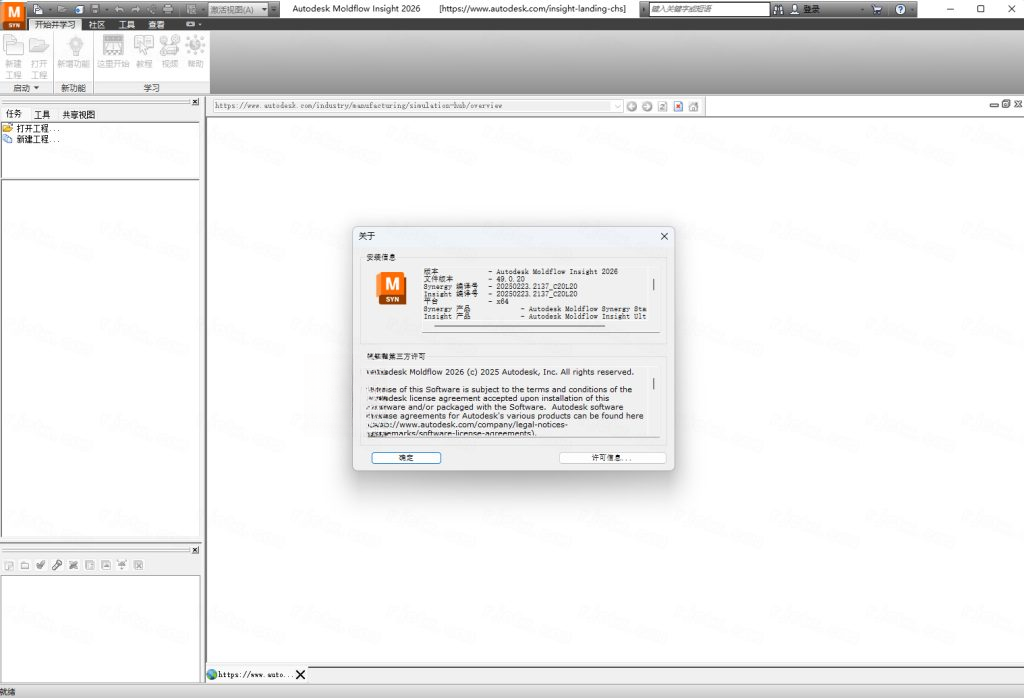Switch to the 查看 ribbon tab
1024x698 pixels.
[156, 24]
